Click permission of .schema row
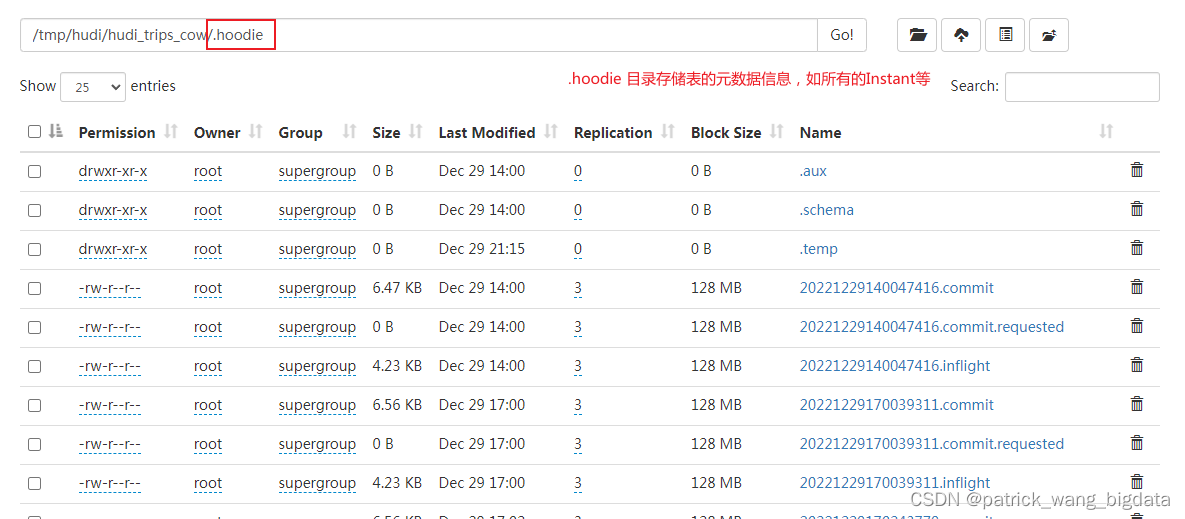Viewport: 1185px width, 519px height. (x=113, y=210)
